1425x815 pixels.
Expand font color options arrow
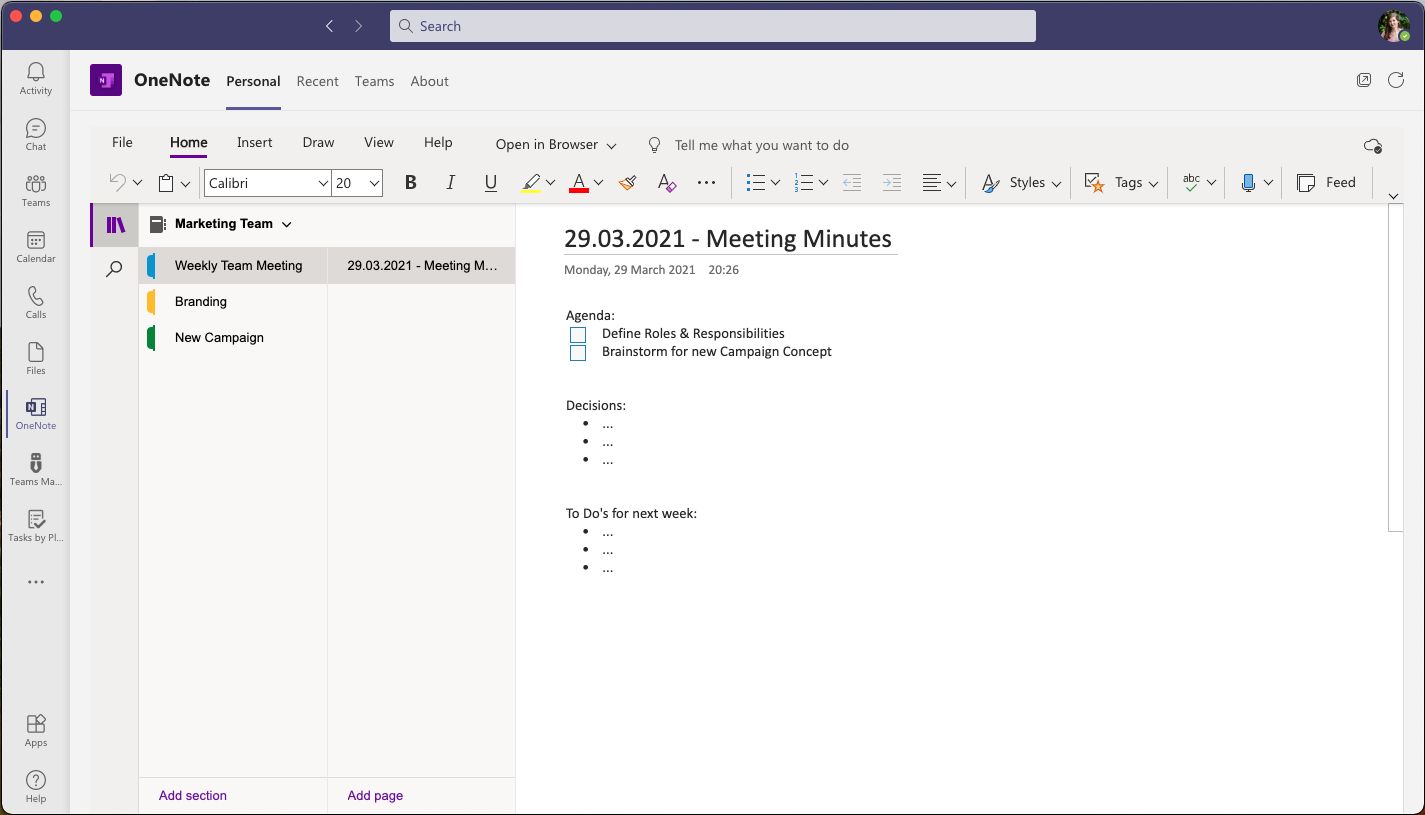pos(598,183)
